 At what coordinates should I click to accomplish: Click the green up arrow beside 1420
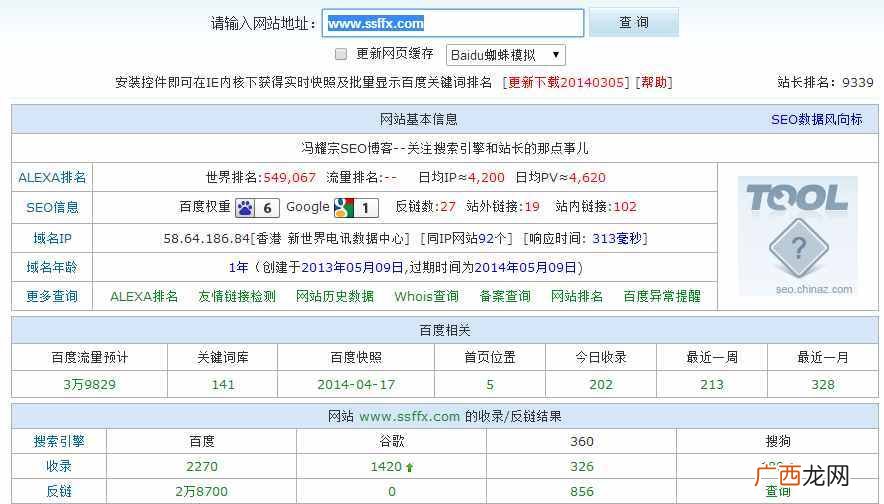click(410, 467)
